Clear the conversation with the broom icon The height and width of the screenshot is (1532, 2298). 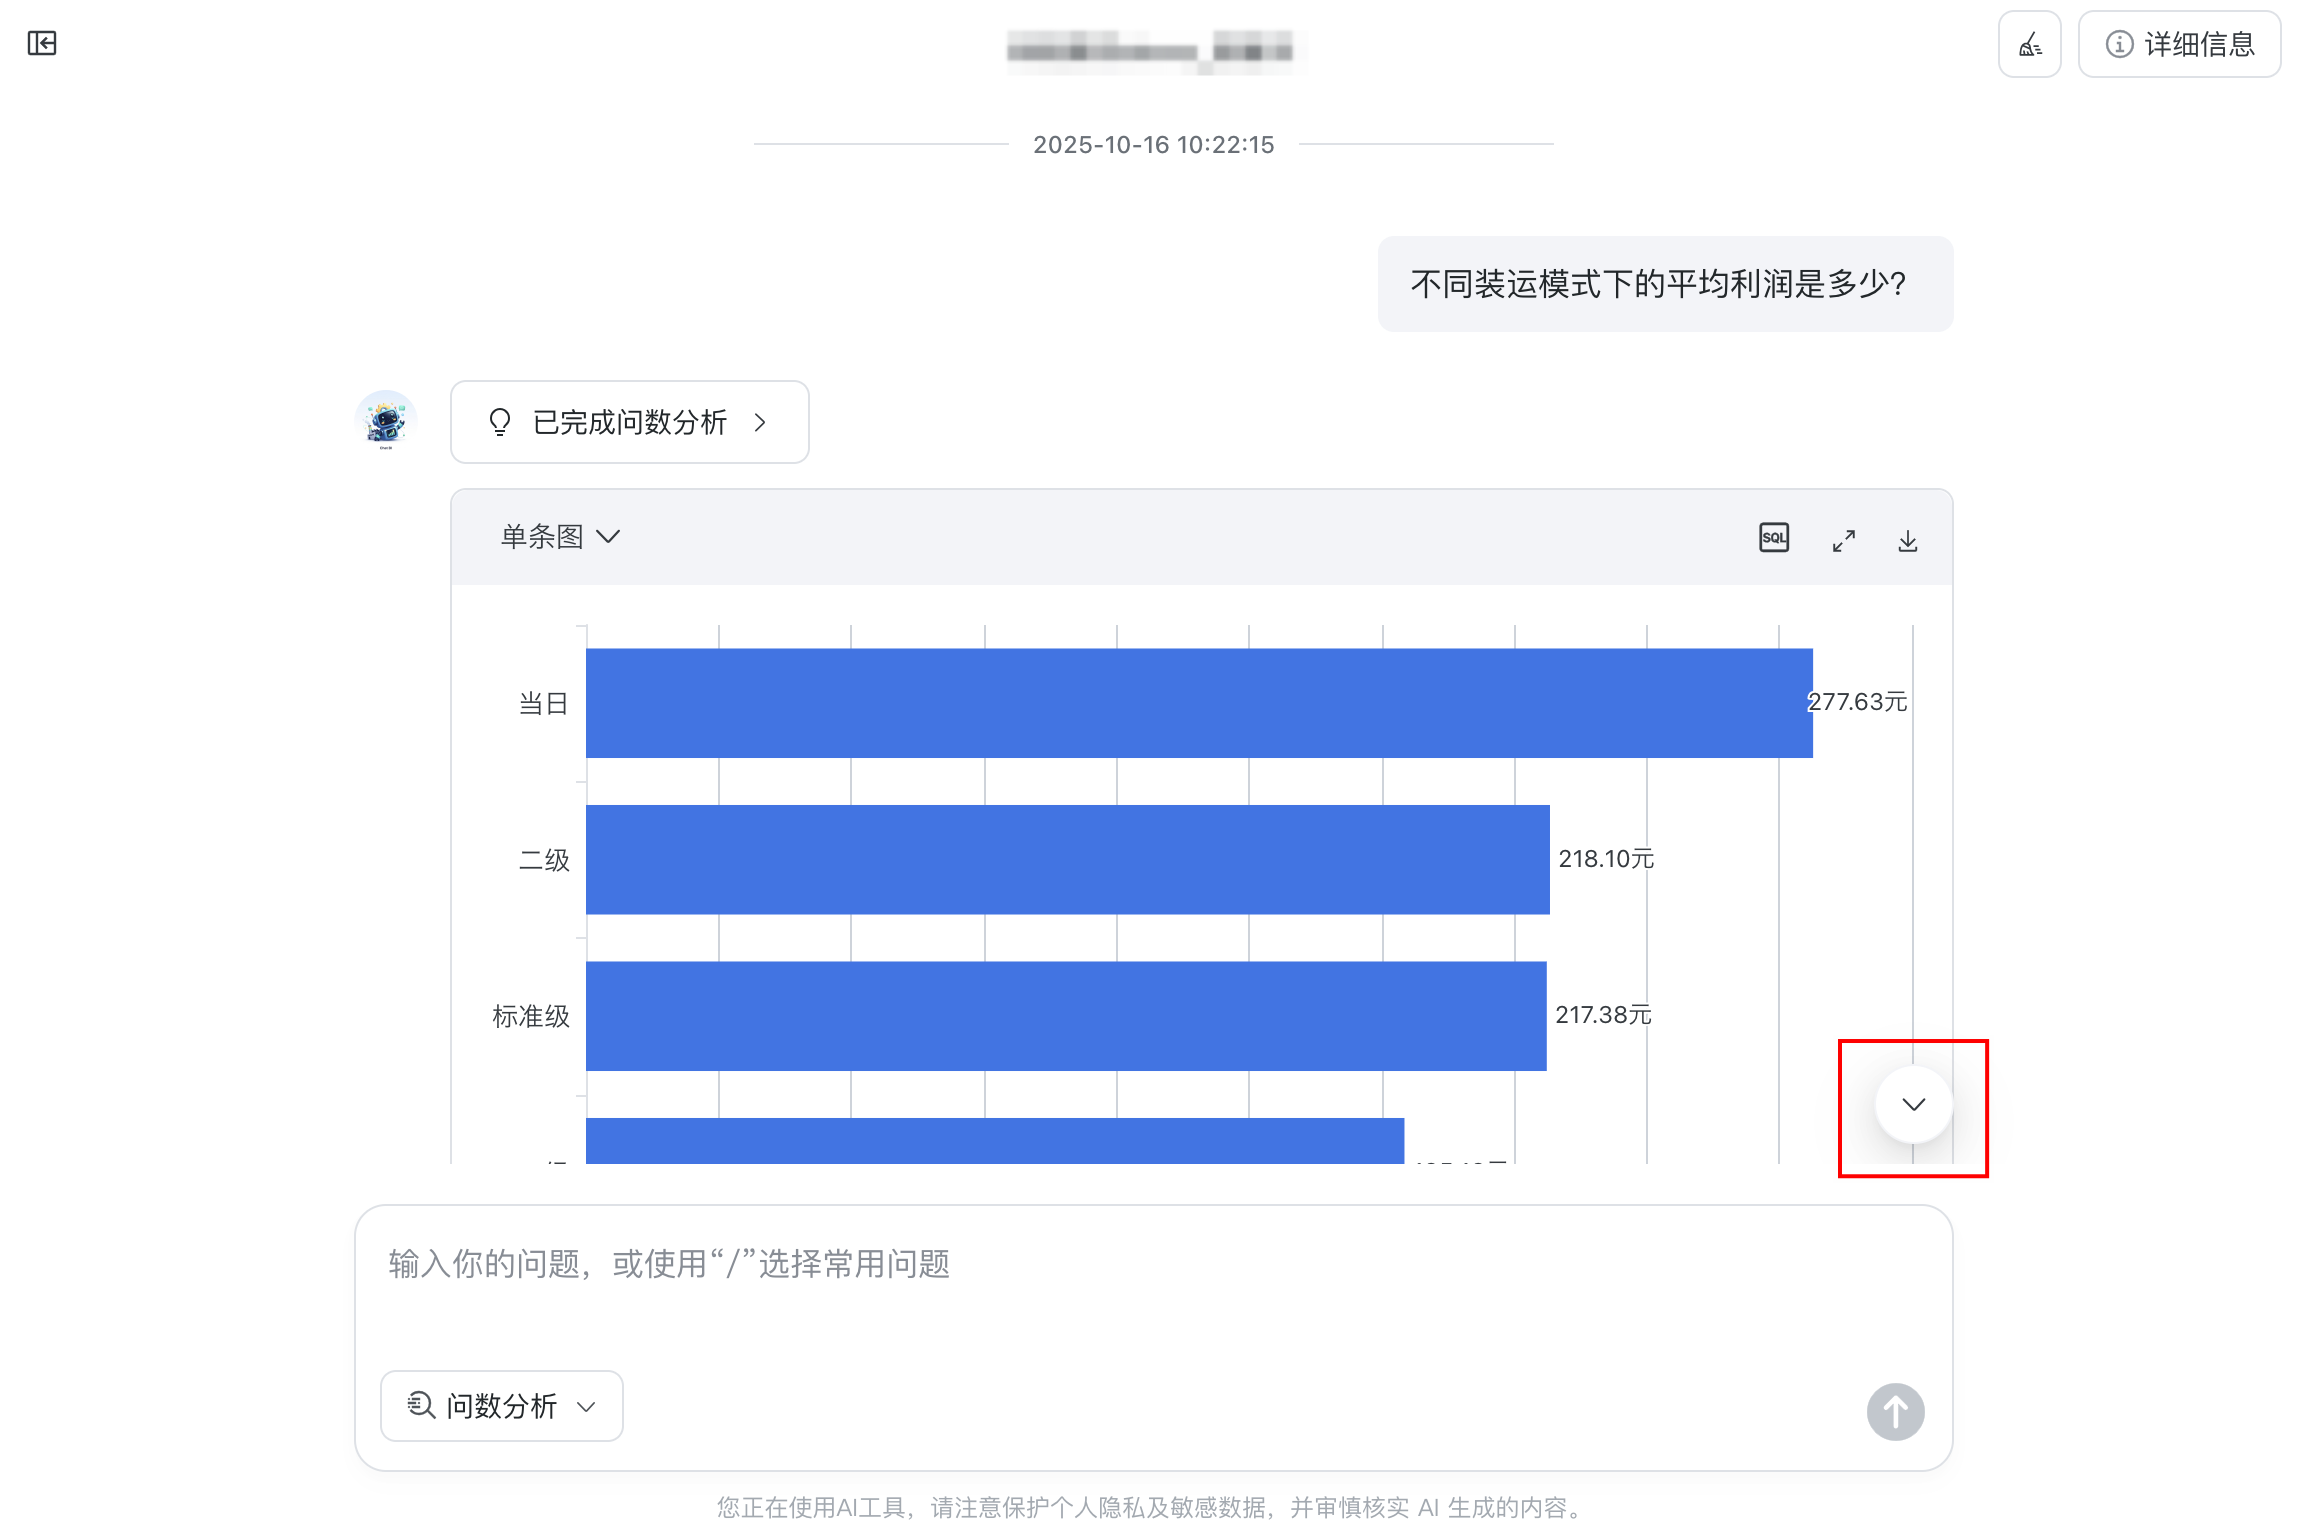(x=2029, y=44)
